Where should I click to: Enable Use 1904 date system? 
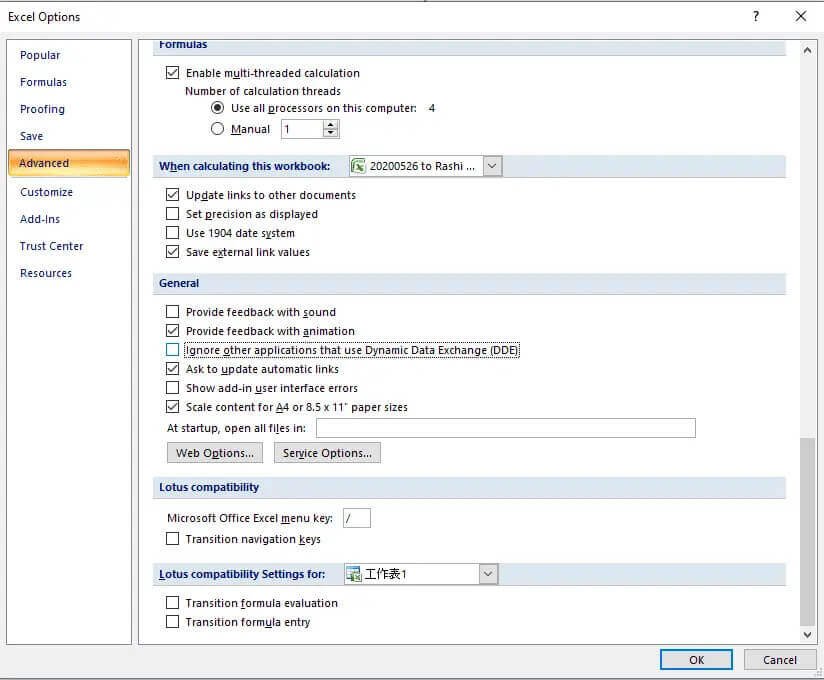pyautogui.click(x=172, y=233)
